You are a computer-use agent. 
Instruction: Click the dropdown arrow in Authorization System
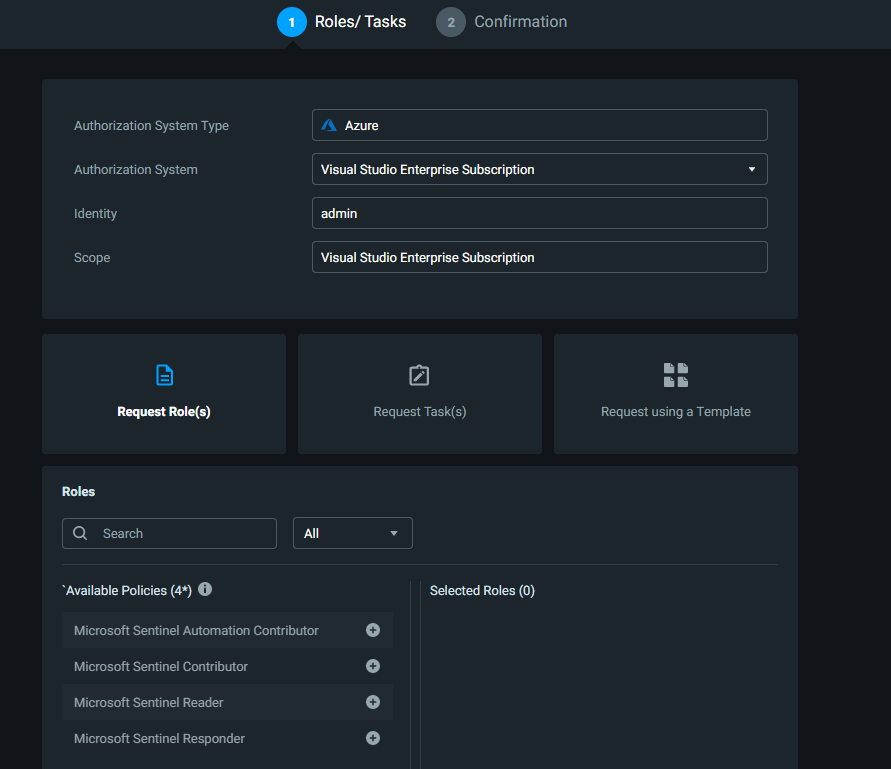click(x=752, y=169)
